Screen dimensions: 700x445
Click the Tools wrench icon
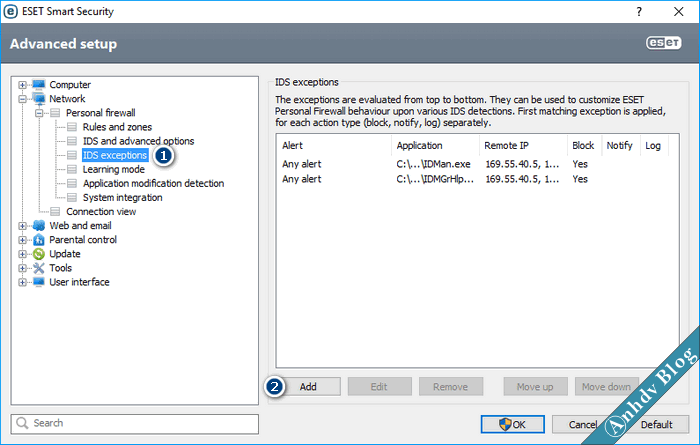(x=39, y=268)
